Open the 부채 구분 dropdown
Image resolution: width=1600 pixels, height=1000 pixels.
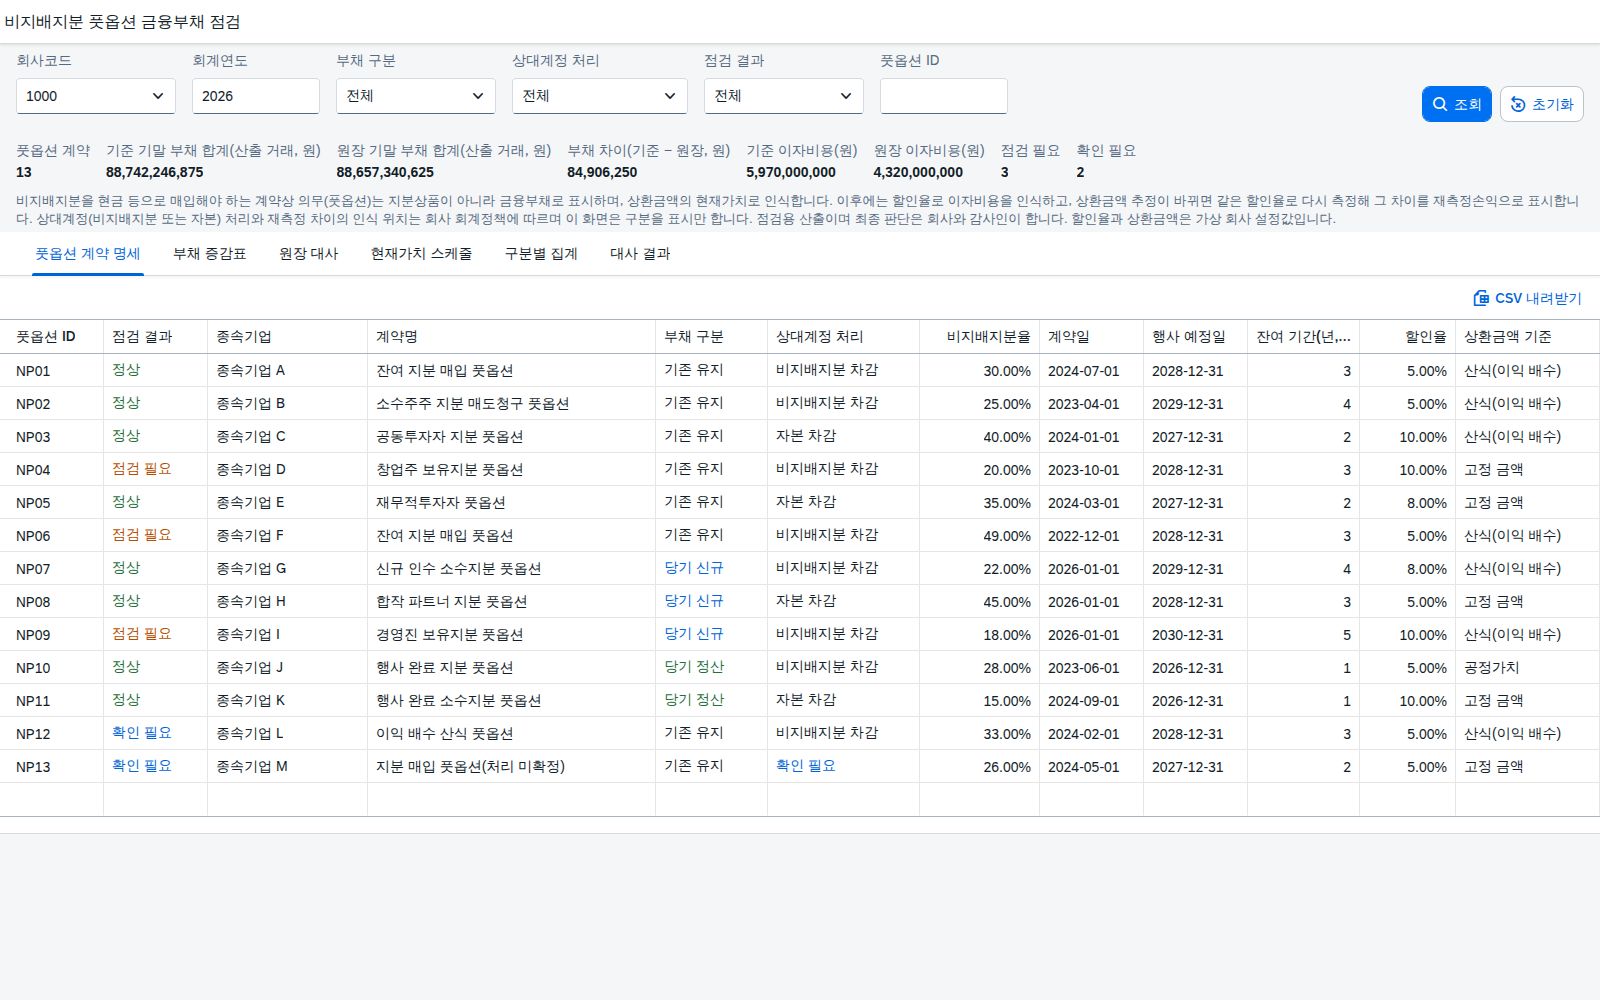[x=416, y=96]
